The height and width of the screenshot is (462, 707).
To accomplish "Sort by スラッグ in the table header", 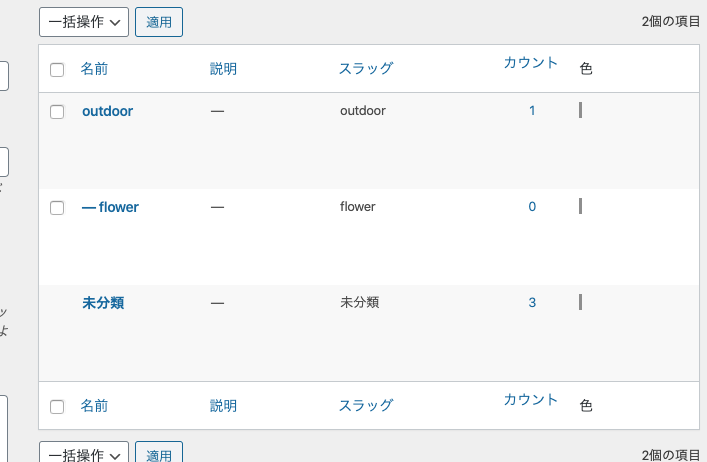I will pyautogui.click(x=366, y=69).
